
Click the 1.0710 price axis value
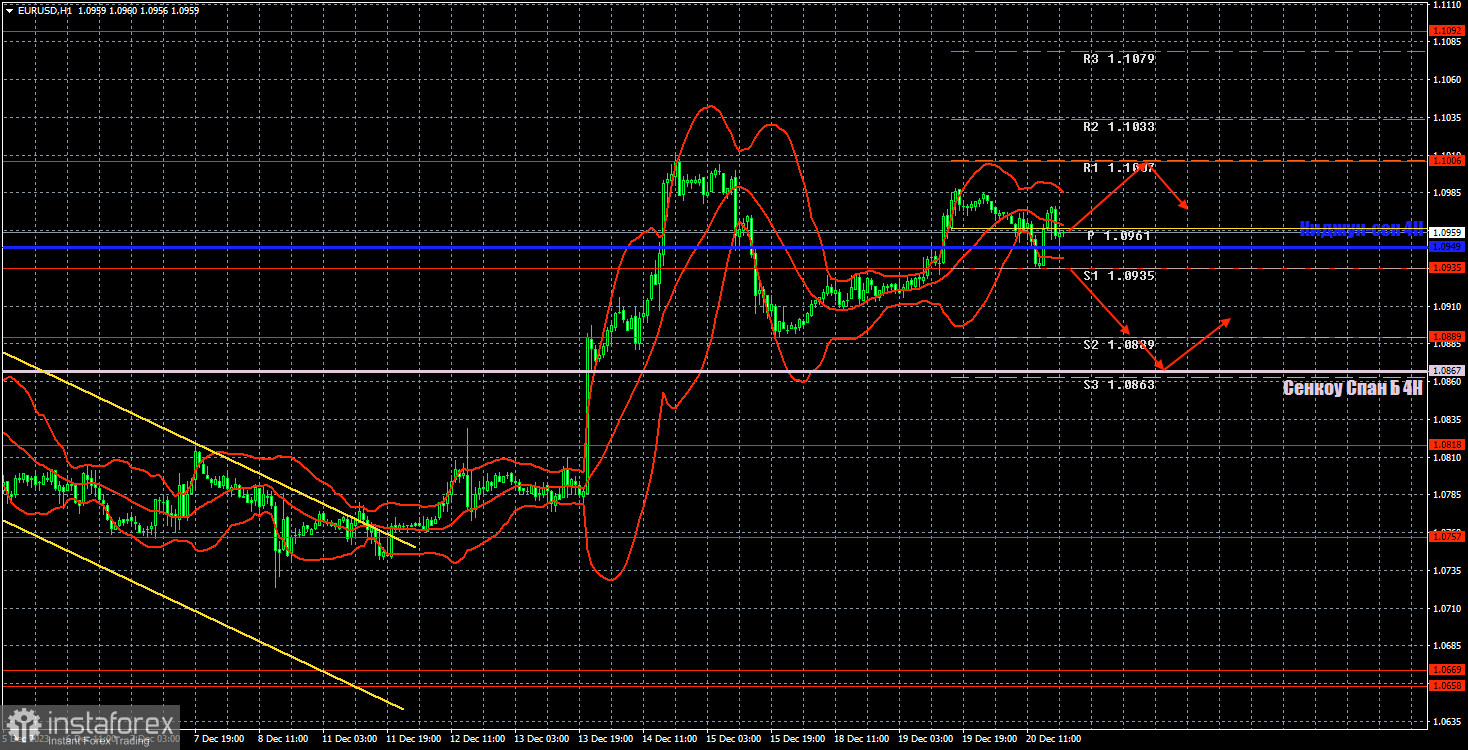click(x=1448, y=607)
